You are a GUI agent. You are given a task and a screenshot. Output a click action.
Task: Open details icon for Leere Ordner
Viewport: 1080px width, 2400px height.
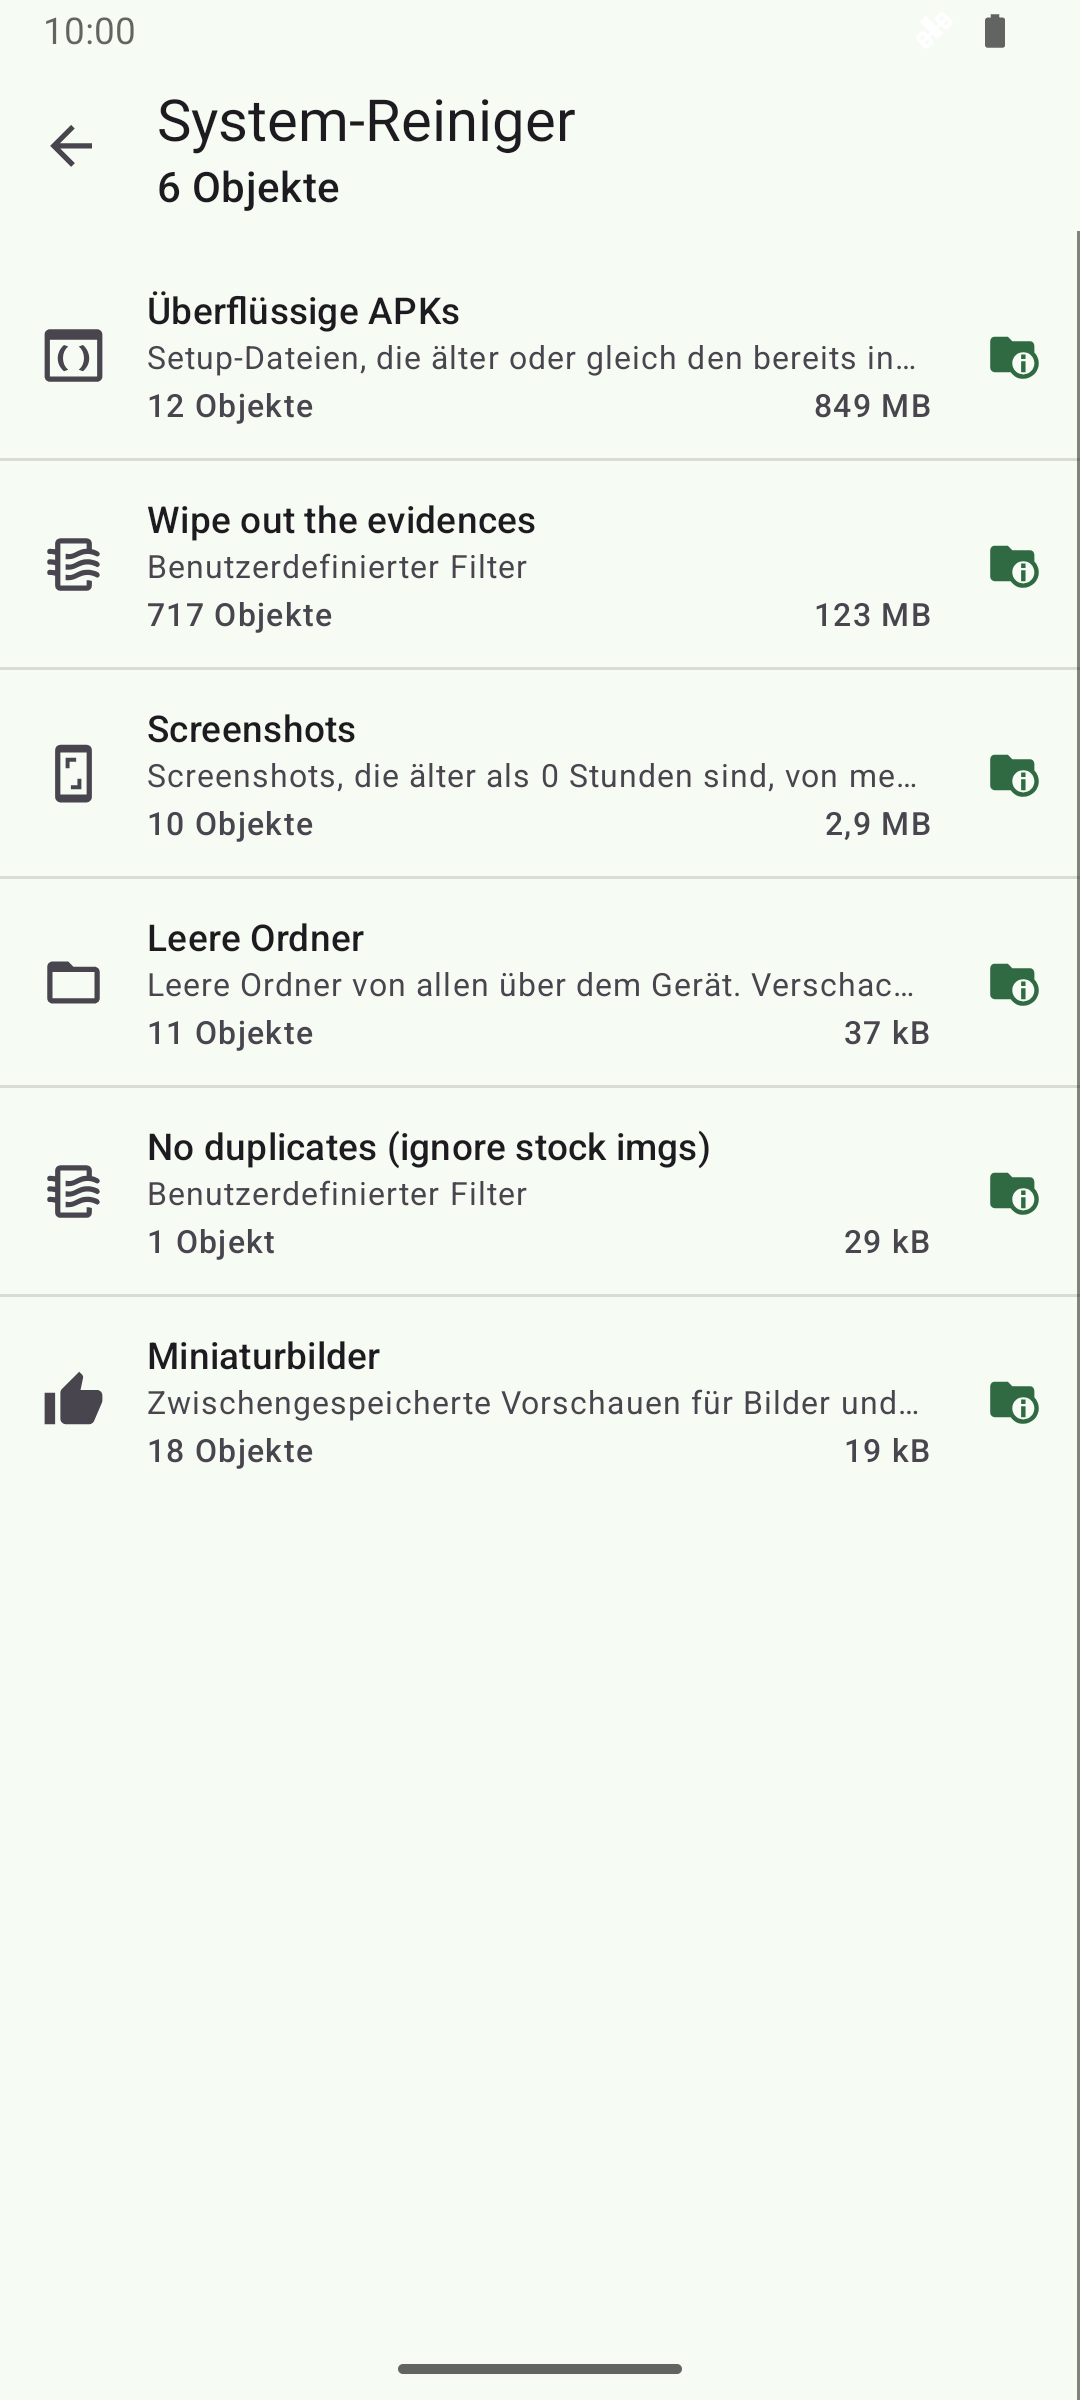pyautogui.click(x=1013, y=984)
